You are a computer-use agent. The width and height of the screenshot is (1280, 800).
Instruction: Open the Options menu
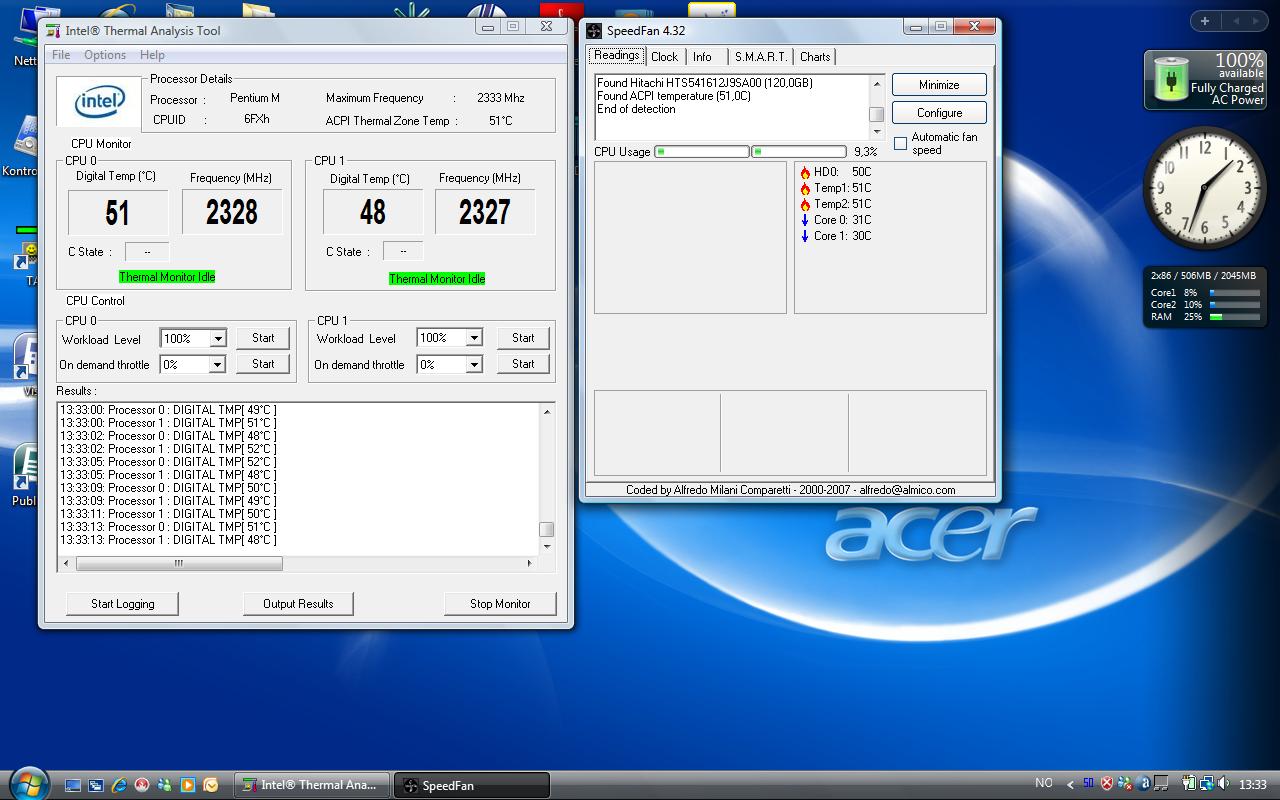(105, 55)
